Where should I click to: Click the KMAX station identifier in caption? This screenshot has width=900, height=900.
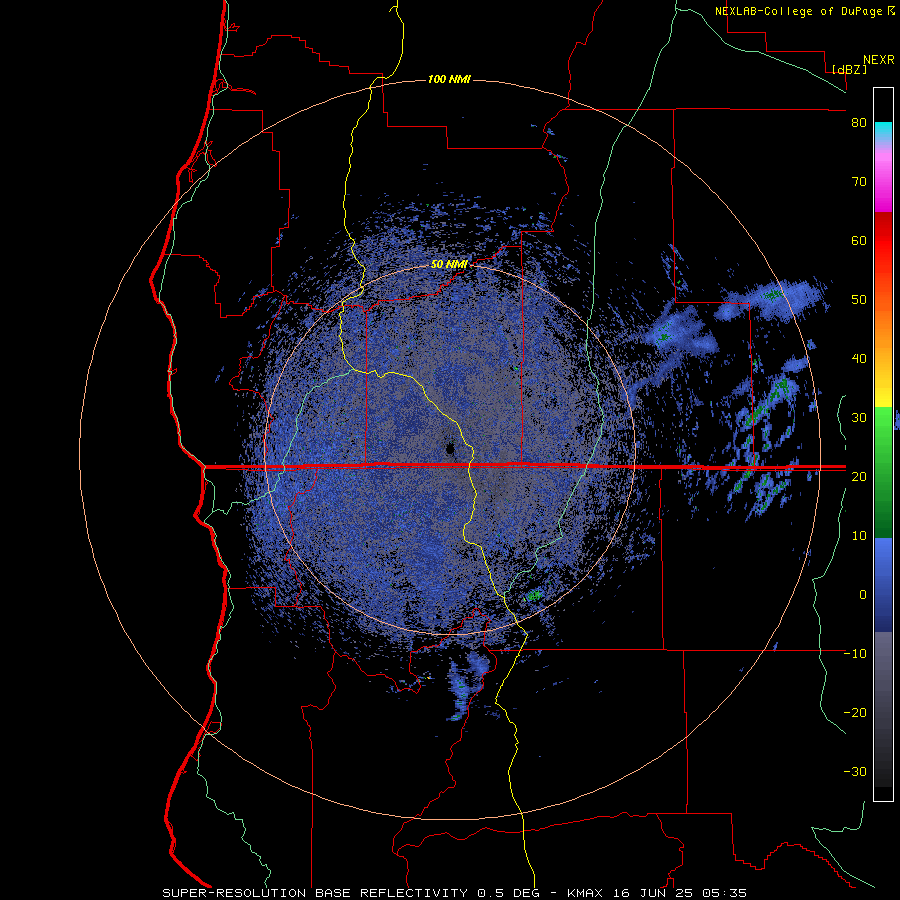[587, 893]
